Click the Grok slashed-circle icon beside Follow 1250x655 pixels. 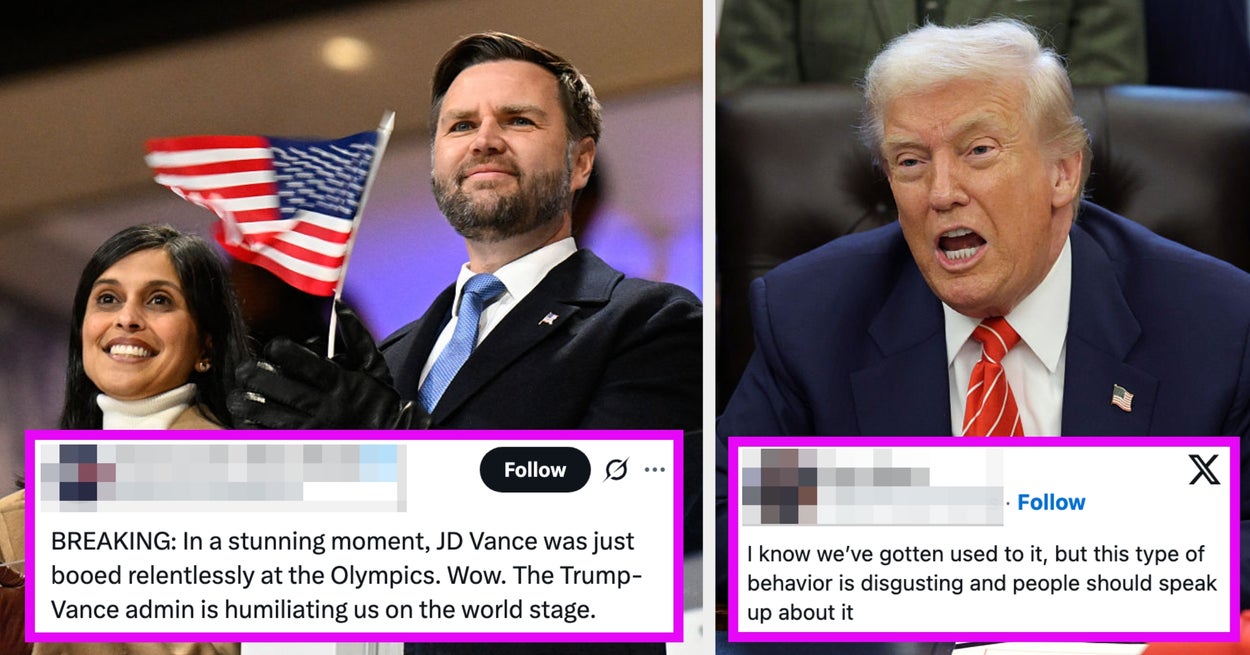[x=616, y=470]
